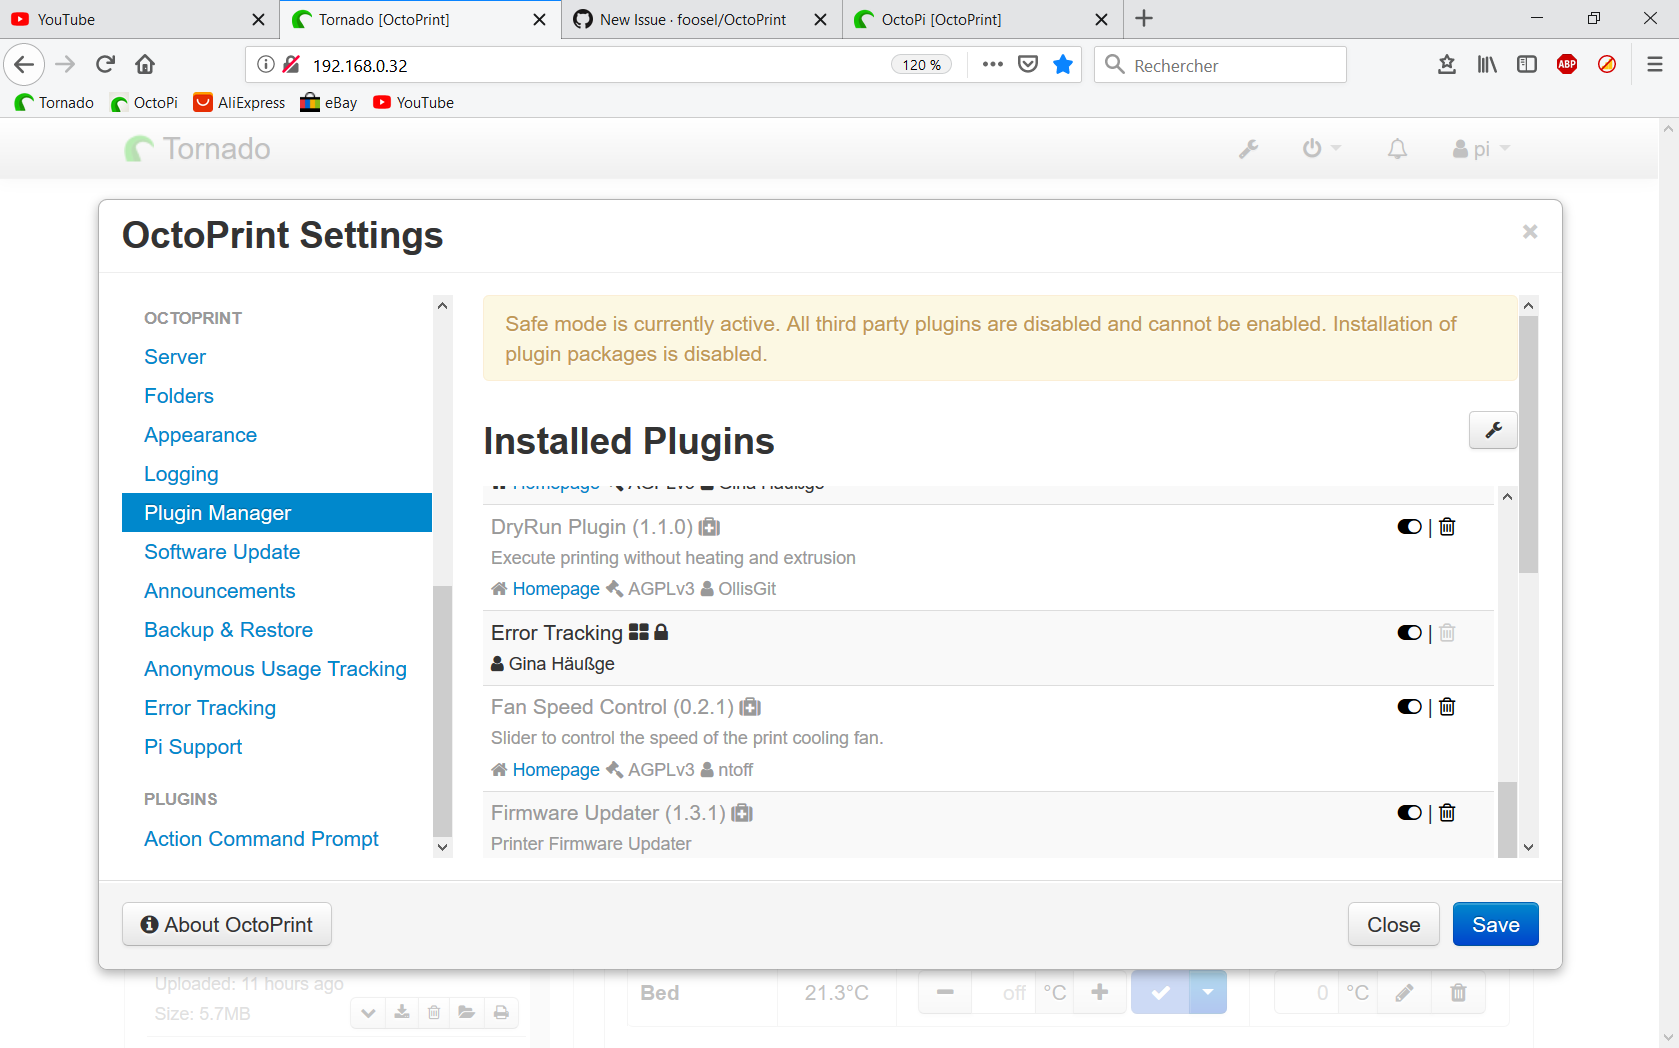Open the bed target confirm dropdown caret
The width and height of the screenshot is (1679, 1048).
pyautogui.click(x=1207, y=992)
